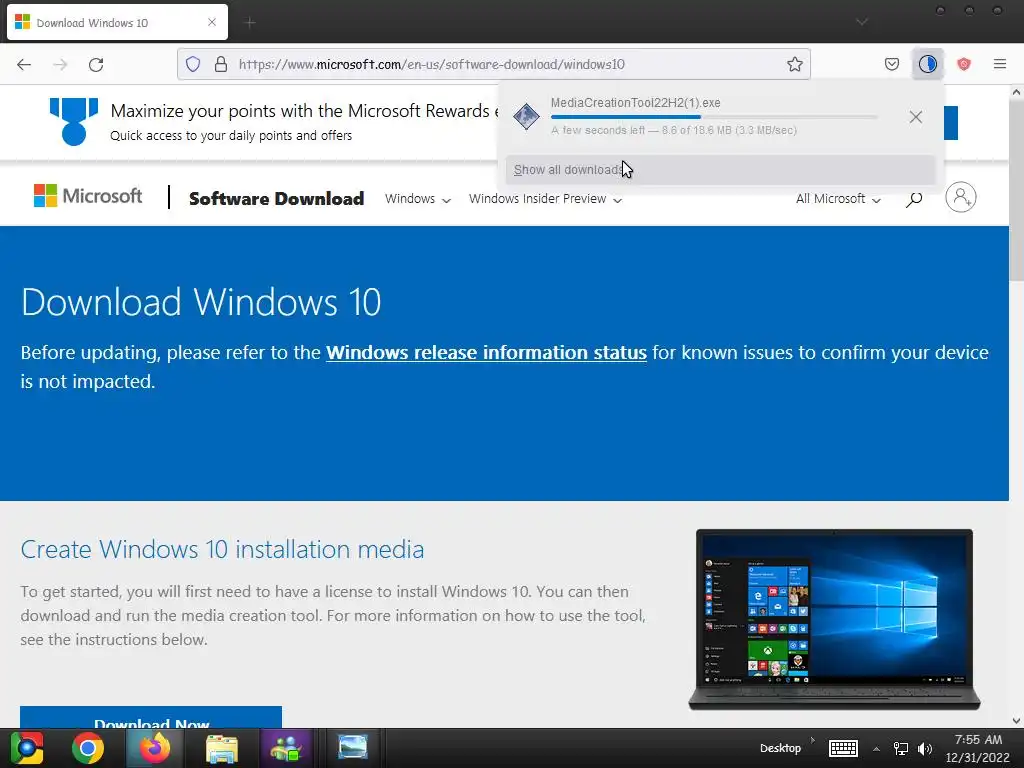
Task: Open the users app taskbar icon
Action: pos(286,748)
